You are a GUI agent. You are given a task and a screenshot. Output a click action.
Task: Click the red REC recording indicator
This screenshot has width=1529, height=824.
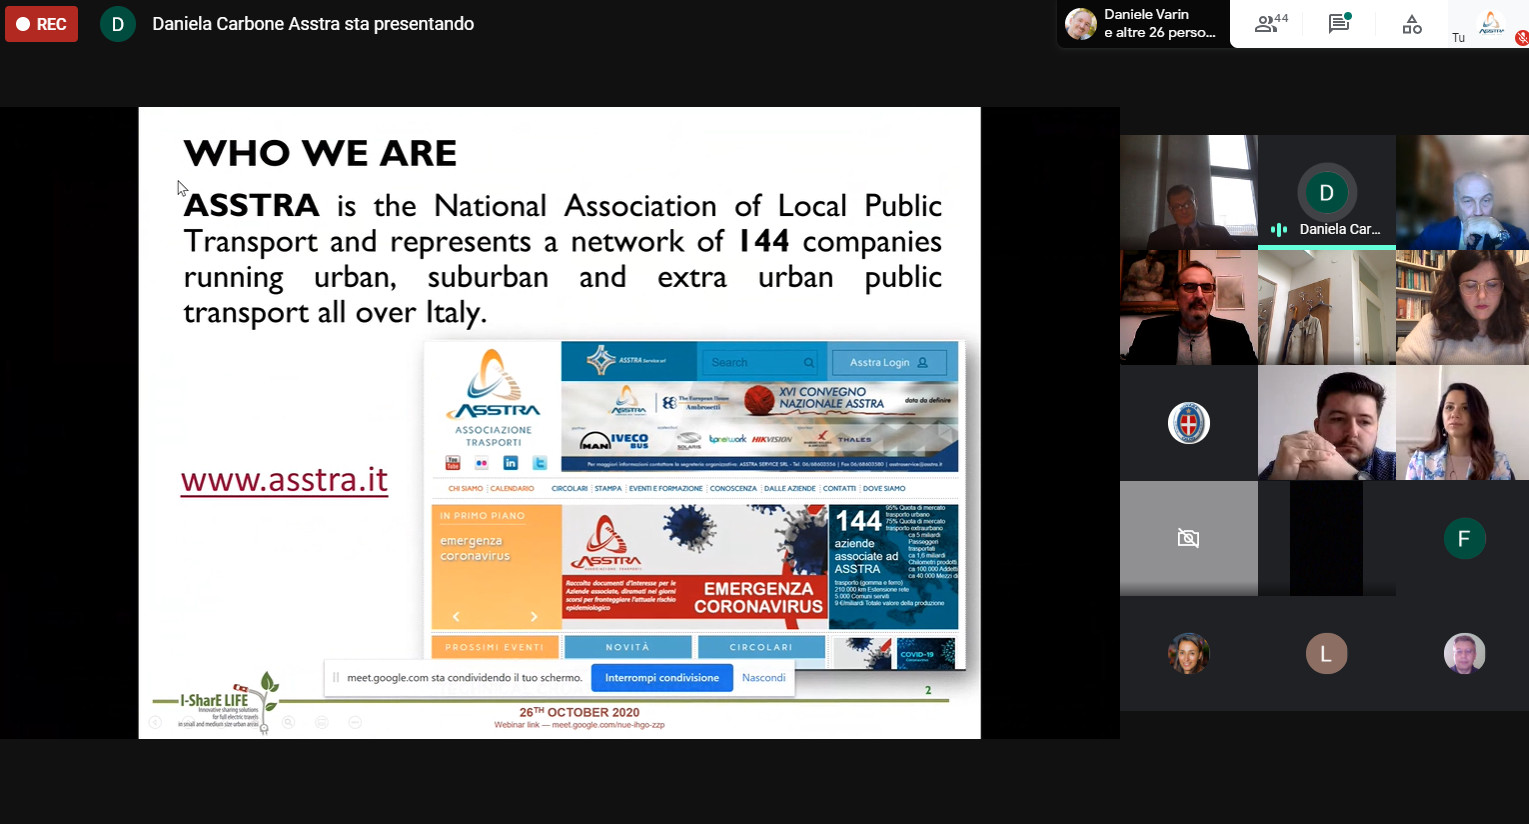click(x=41, y=24)
